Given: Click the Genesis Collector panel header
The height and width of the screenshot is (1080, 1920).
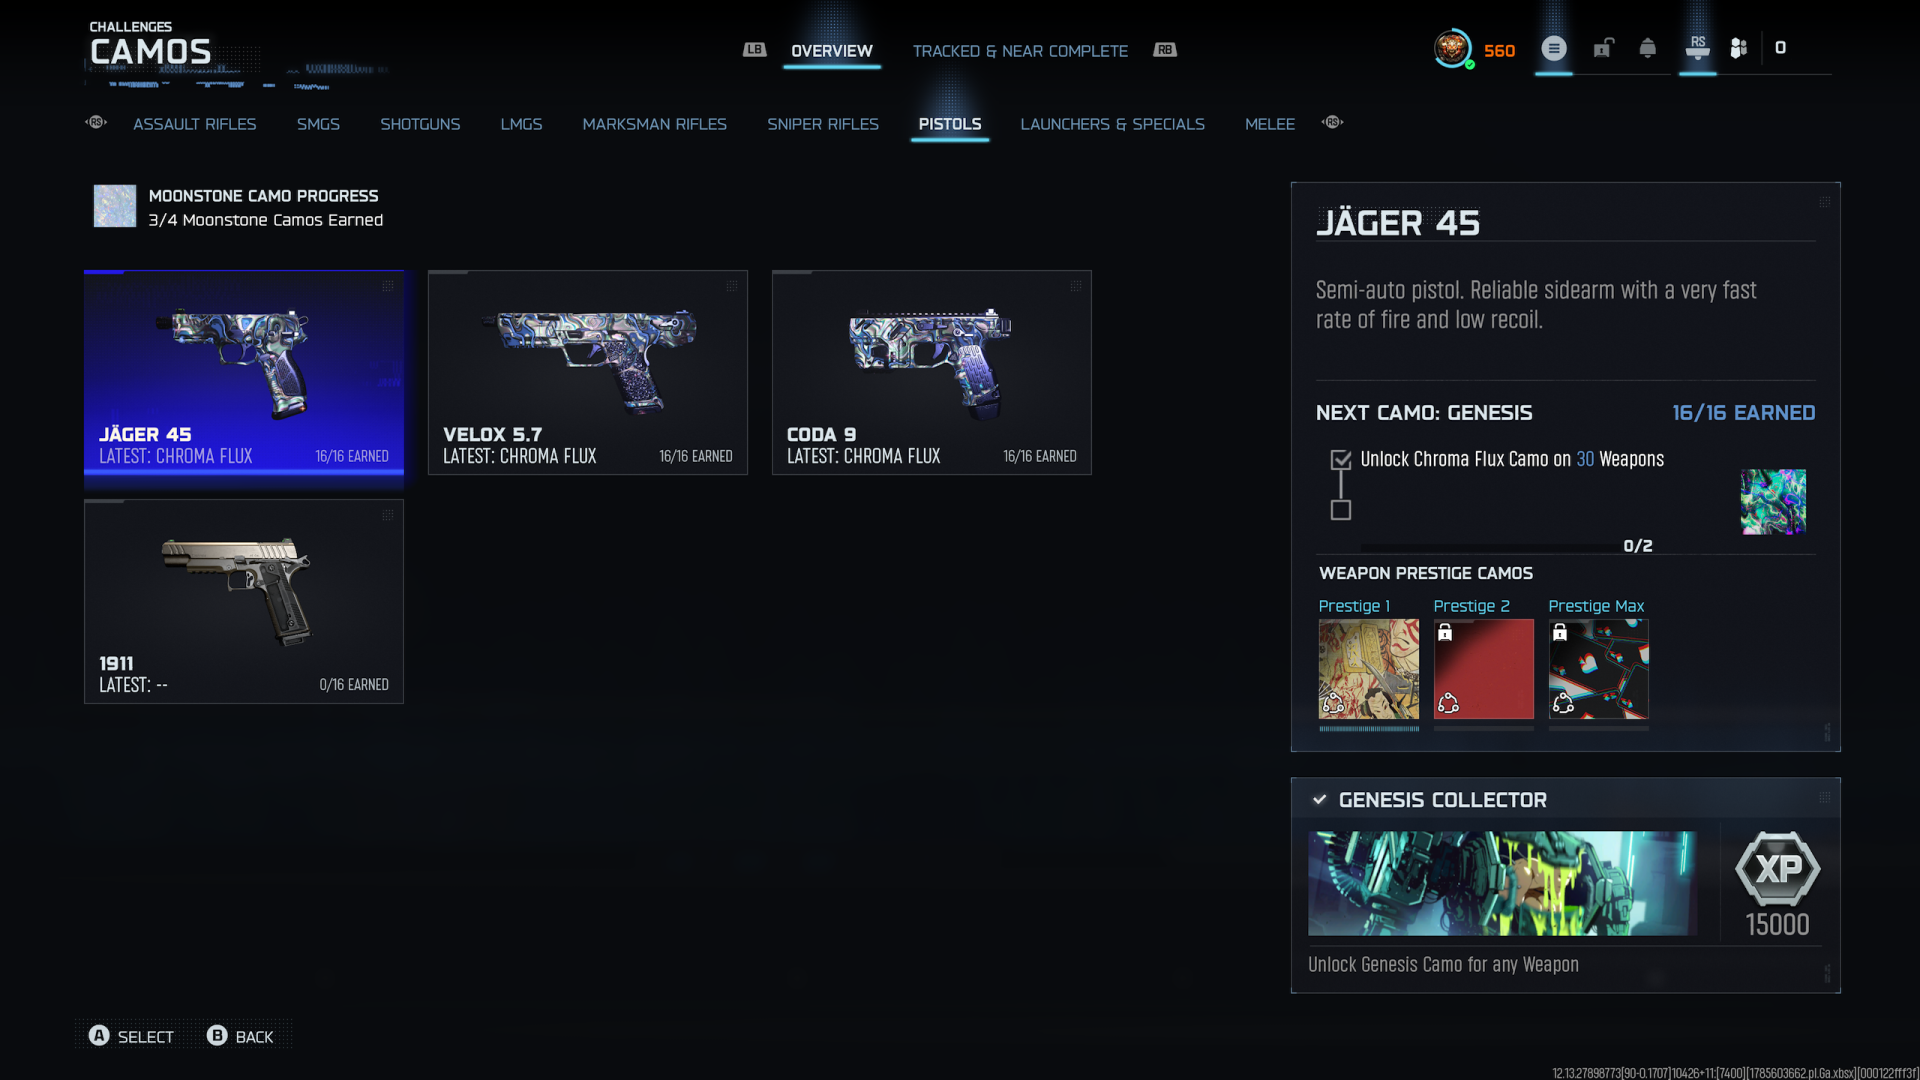Looking at the screenshot, I should [1566, 800].
